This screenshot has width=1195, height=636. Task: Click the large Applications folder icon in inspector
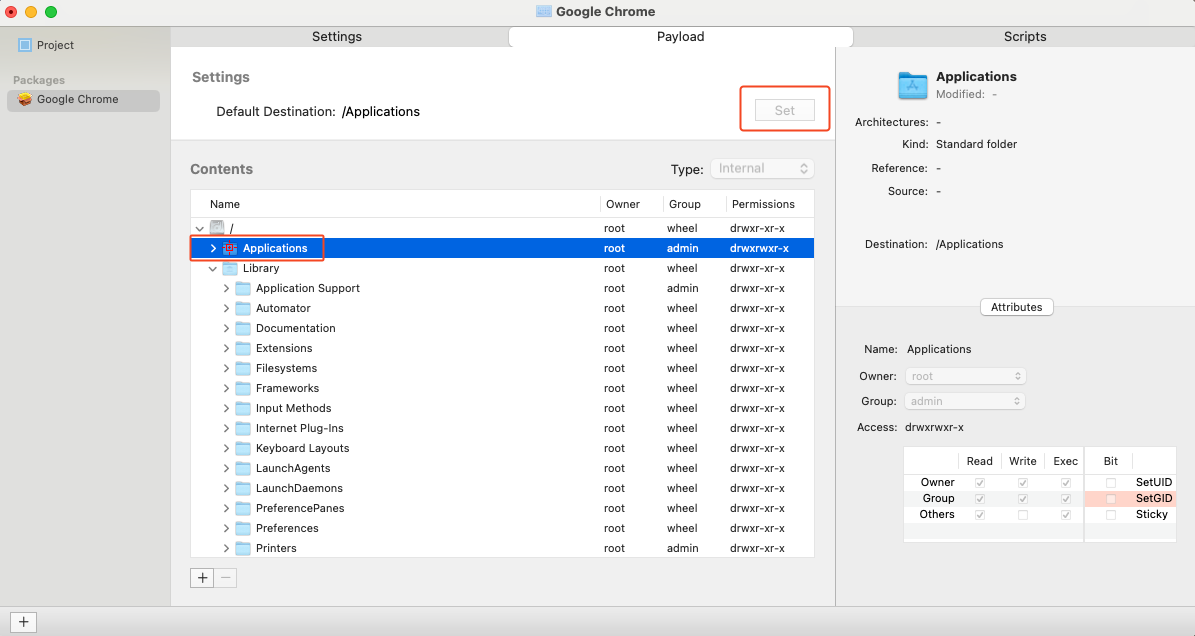click(913, 85)
